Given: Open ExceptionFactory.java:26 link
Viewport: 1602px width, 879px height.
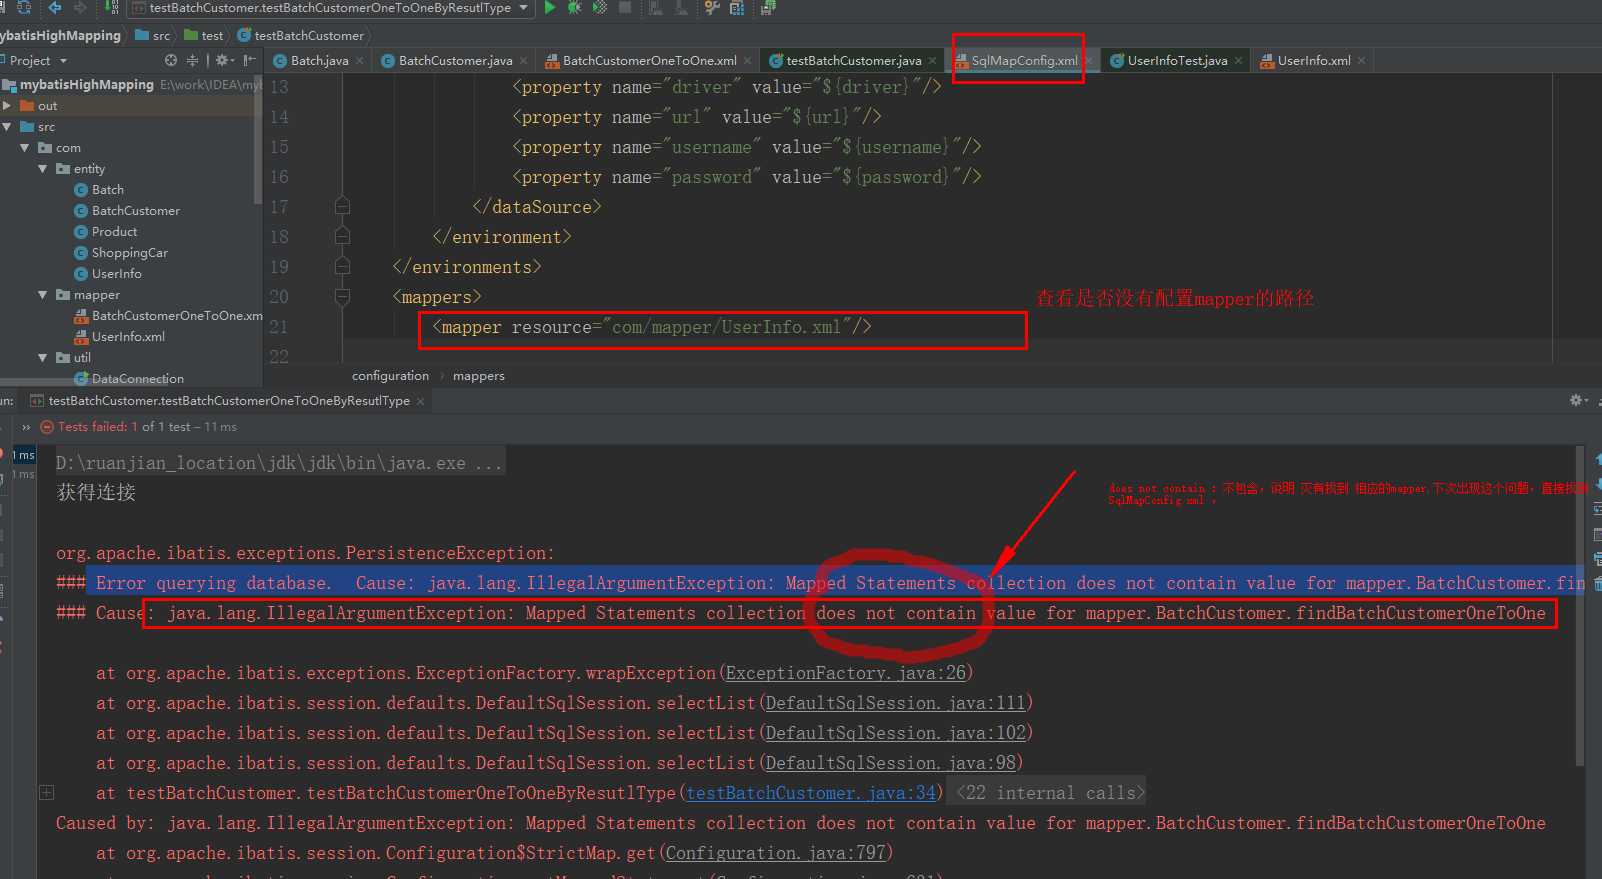Looking at the screenshot, I should (x=845, y=673).
